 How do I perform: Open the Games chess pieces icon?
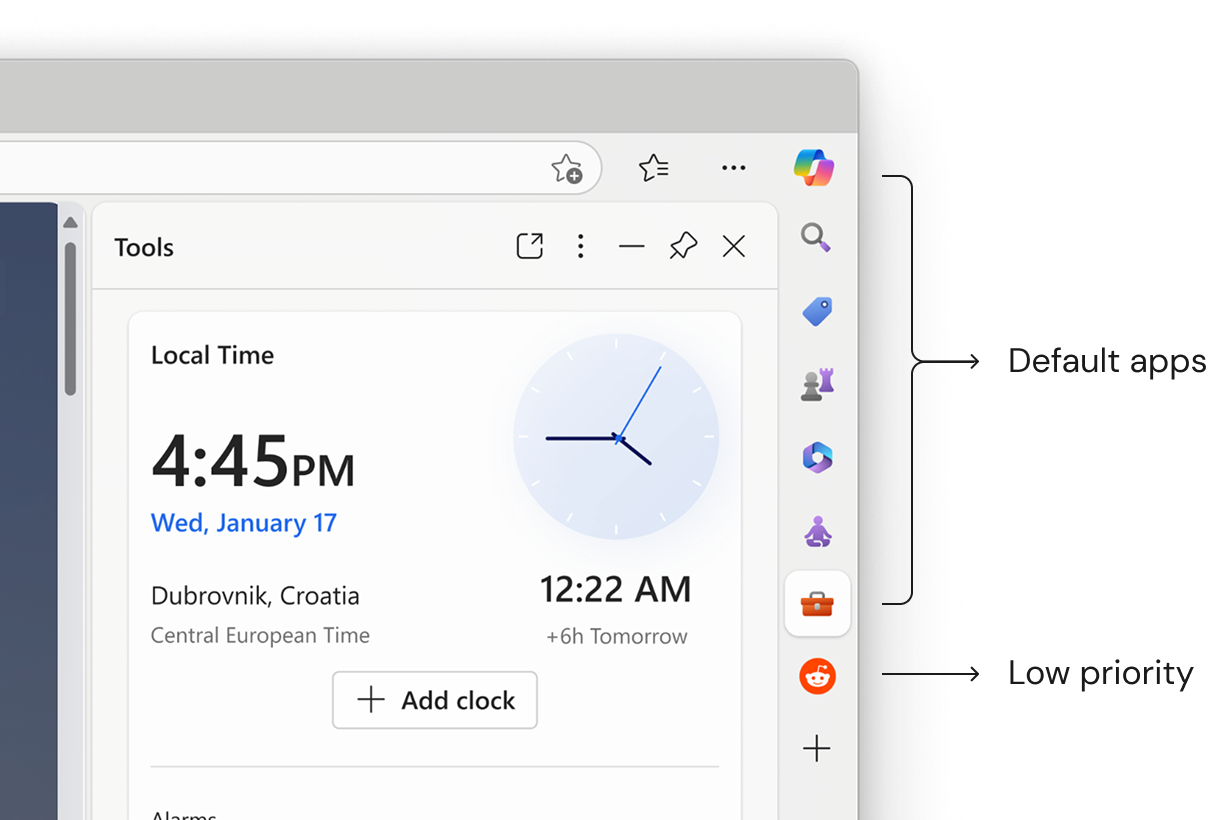tap(817, 385)
